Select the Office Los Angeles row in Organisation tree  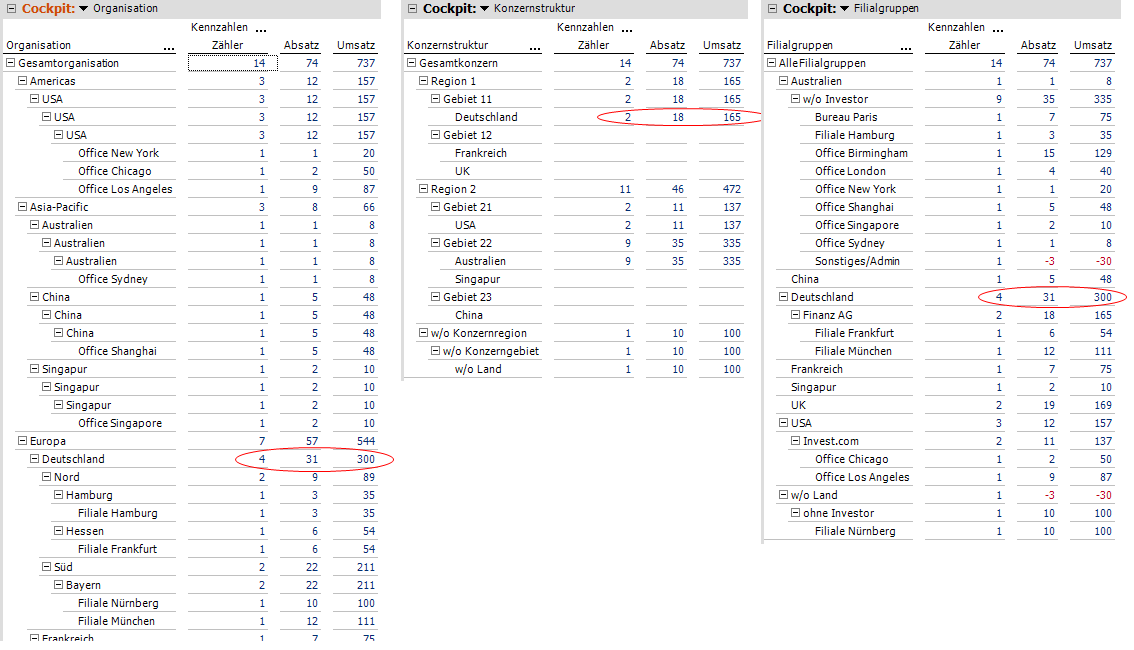(x=124, y=189)
